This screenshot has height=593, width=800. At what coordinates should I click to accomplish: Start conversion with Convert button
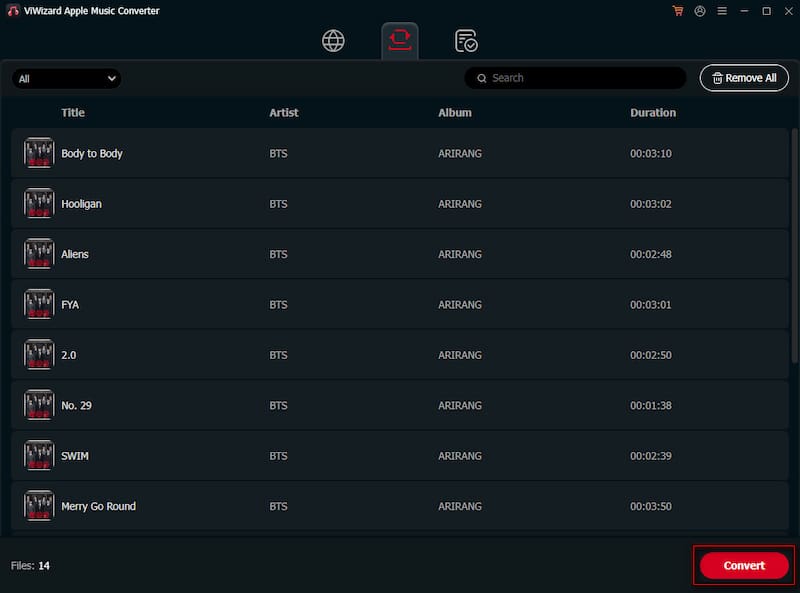point(744,565)
